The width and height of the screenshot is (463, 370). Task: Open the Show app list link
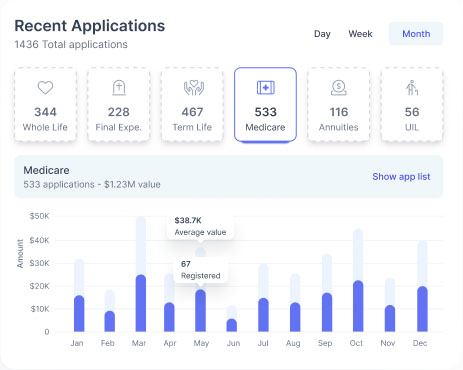401,177
